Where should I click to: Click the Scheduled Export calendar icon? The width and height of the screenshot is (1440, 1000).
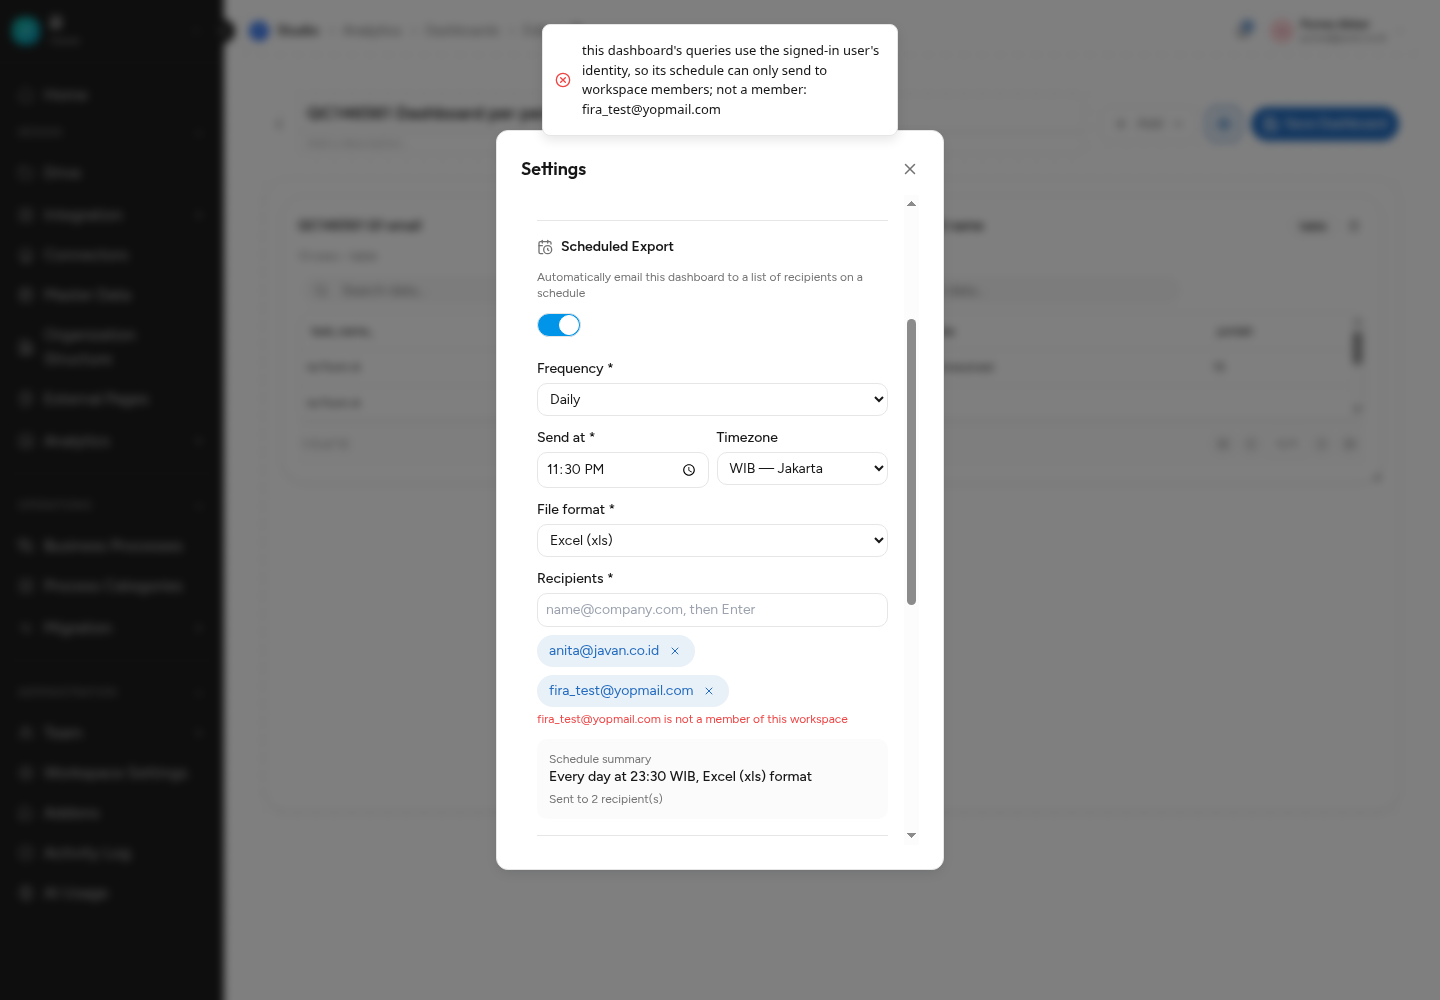[545, 247]
